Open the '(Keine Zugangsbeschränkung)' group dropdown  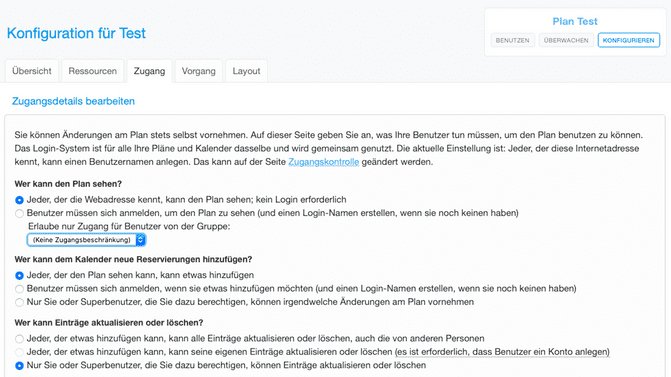click(x=86, y=240)
